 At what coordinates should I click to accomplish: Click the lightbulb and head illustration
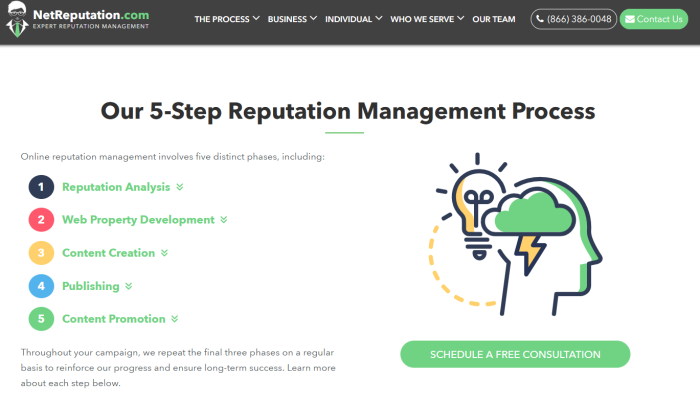click(x=516, y=234)
